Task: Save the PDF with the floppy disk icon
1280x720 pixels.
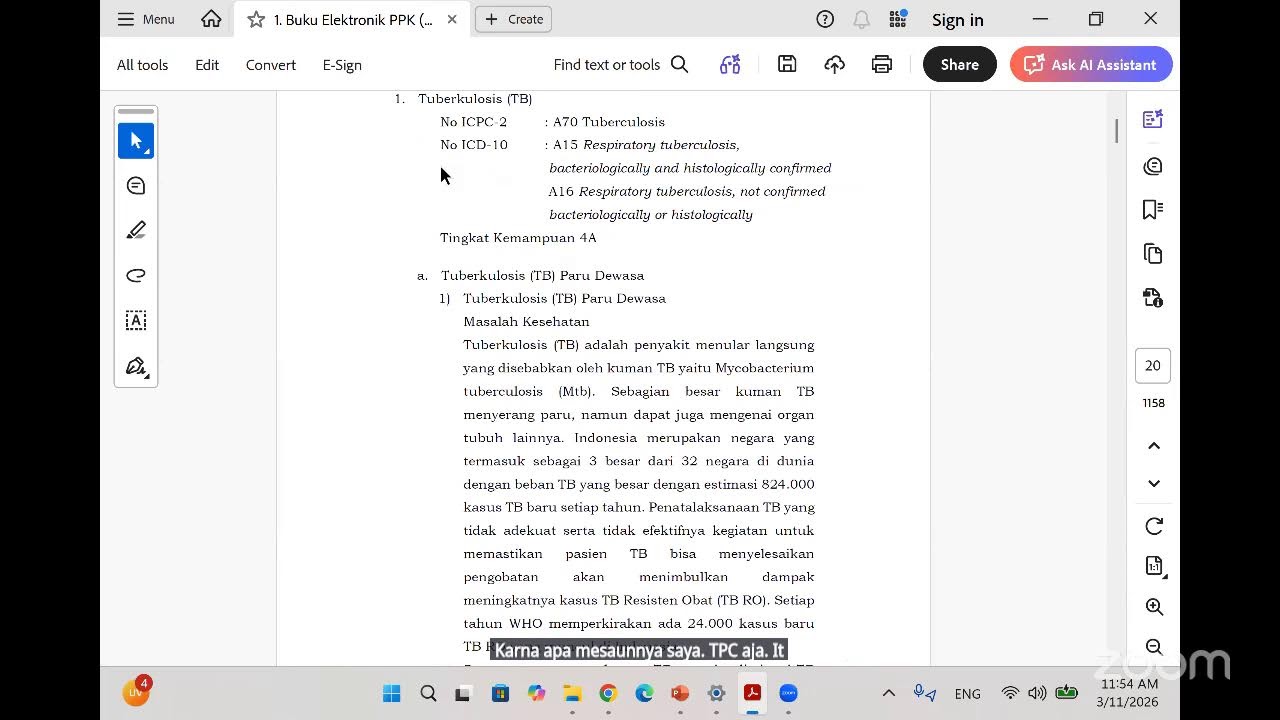Action: click(x=787, y=65)
